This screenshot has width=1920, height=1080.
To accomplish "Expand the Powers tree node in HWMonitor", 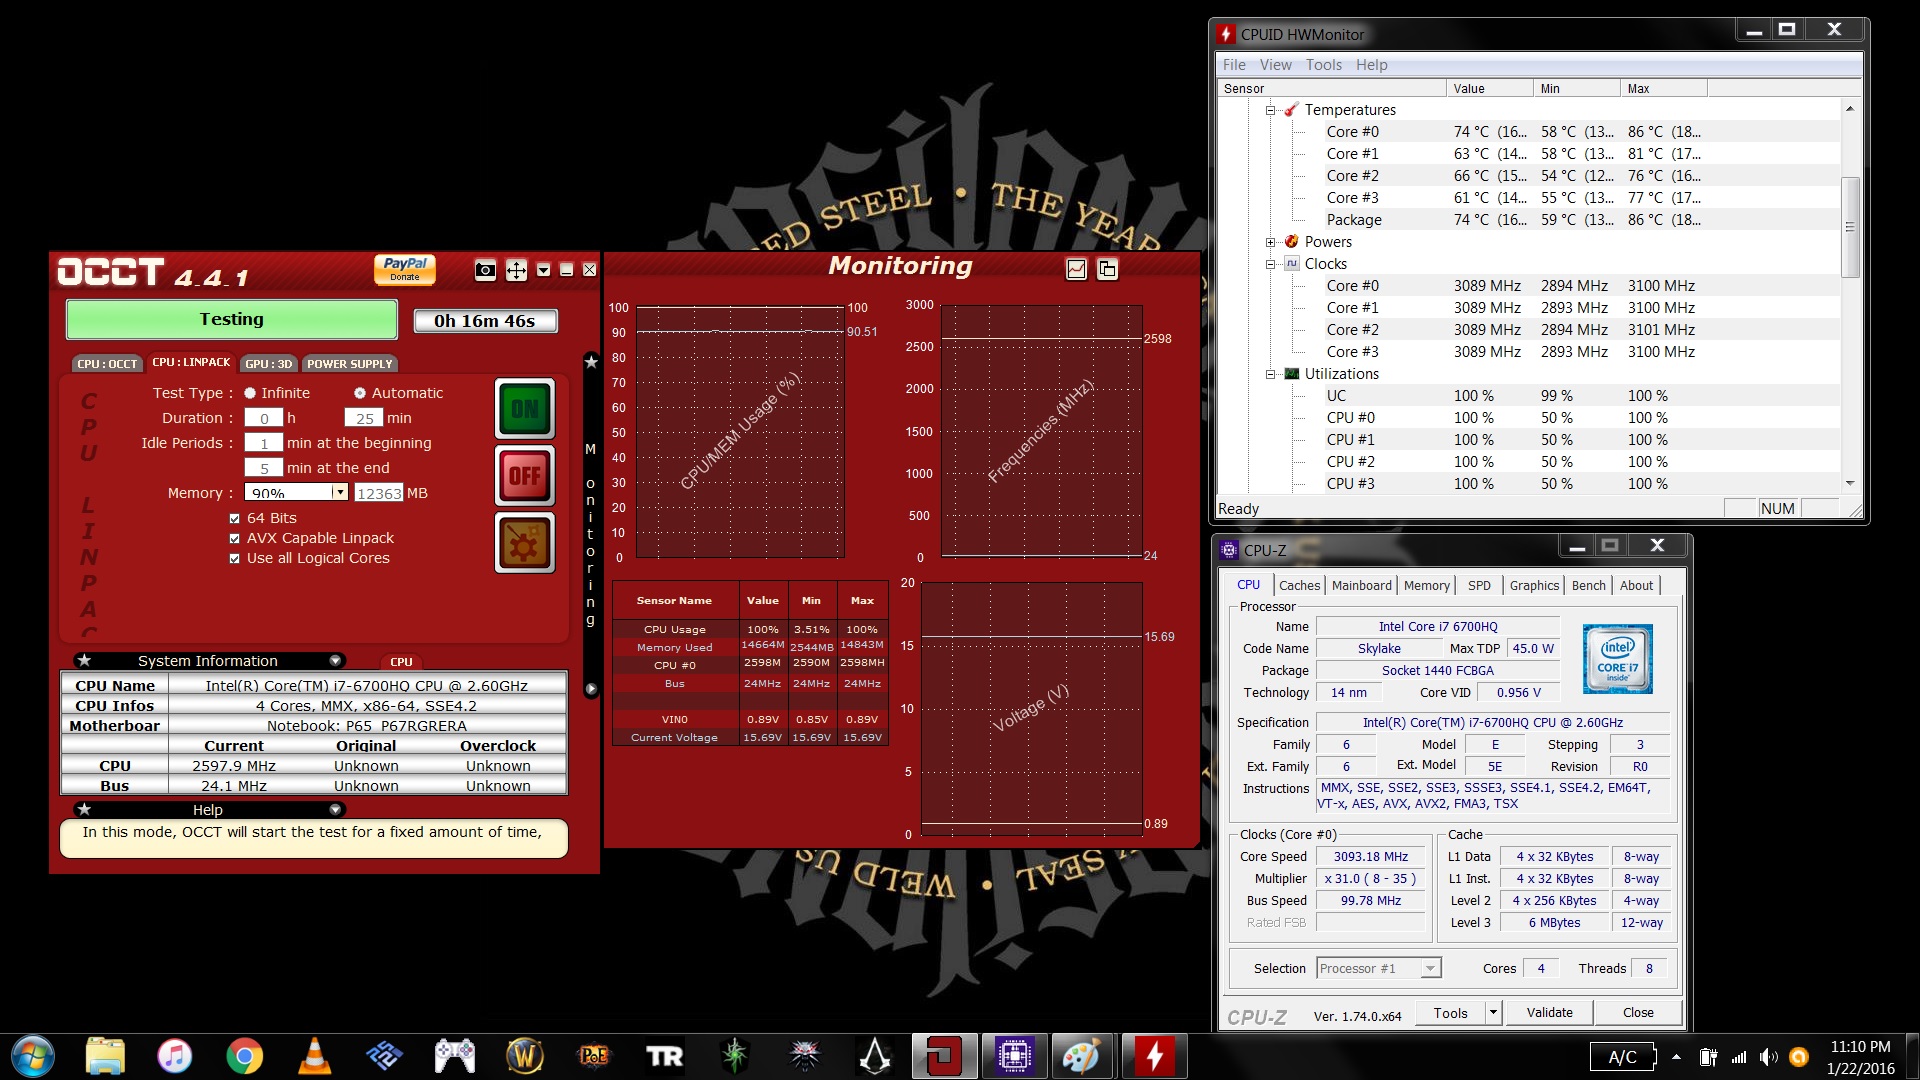I will pos(1270,242).
